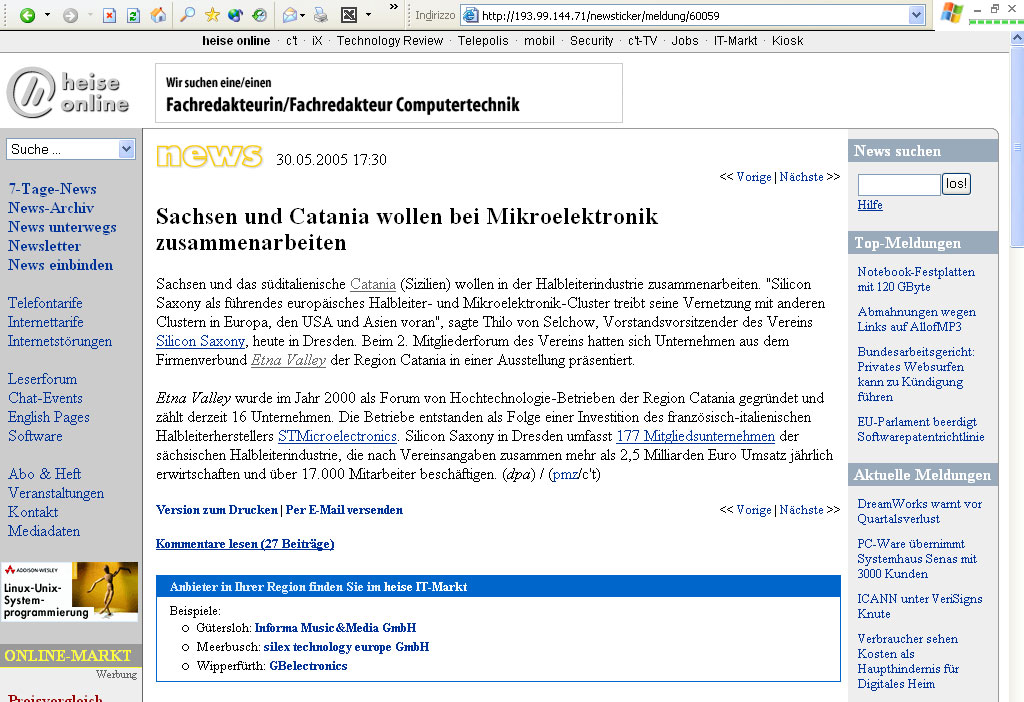Click the IE page icon in address bar
The height and width of the screenshot is (702, 1024).
pos(470,15)
